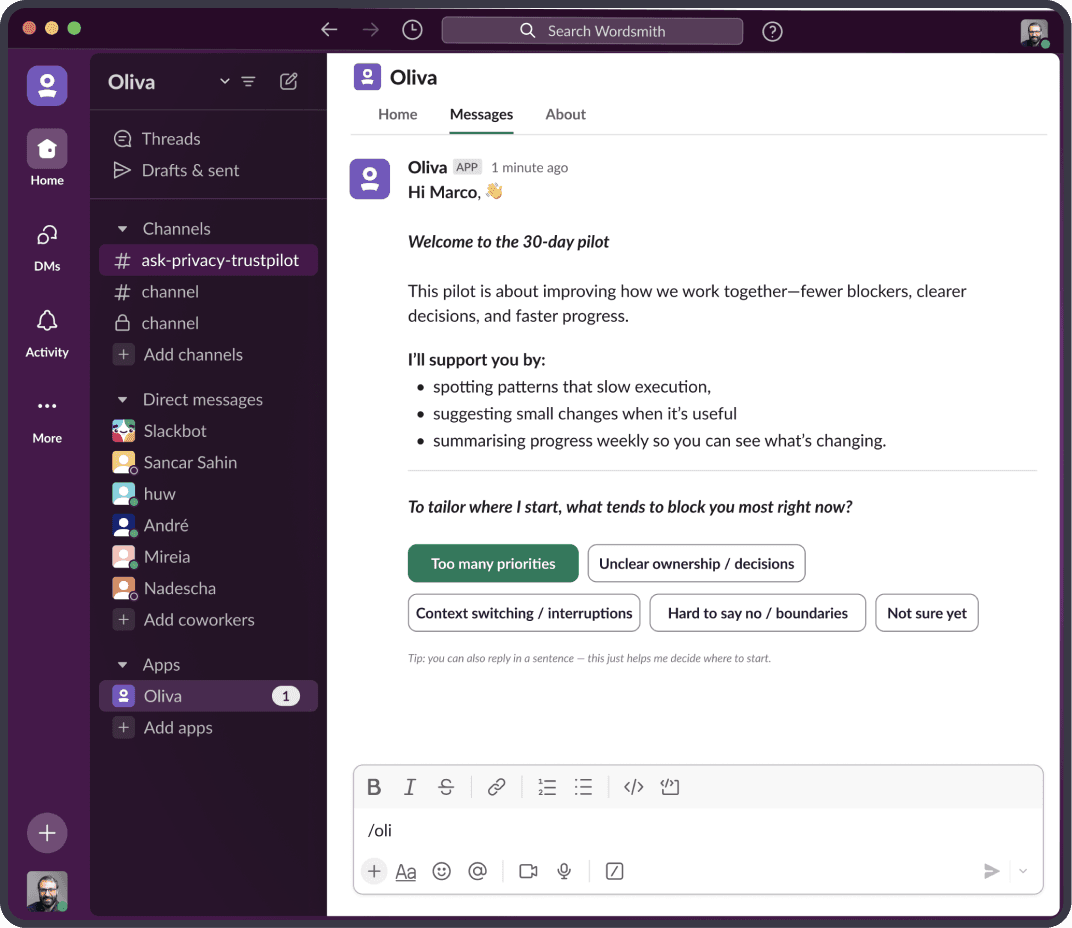Image resolution: width=1072 pixels, height=928 pixels.
Task: Switch to the Home tab of Oliva
Action: 397,114
